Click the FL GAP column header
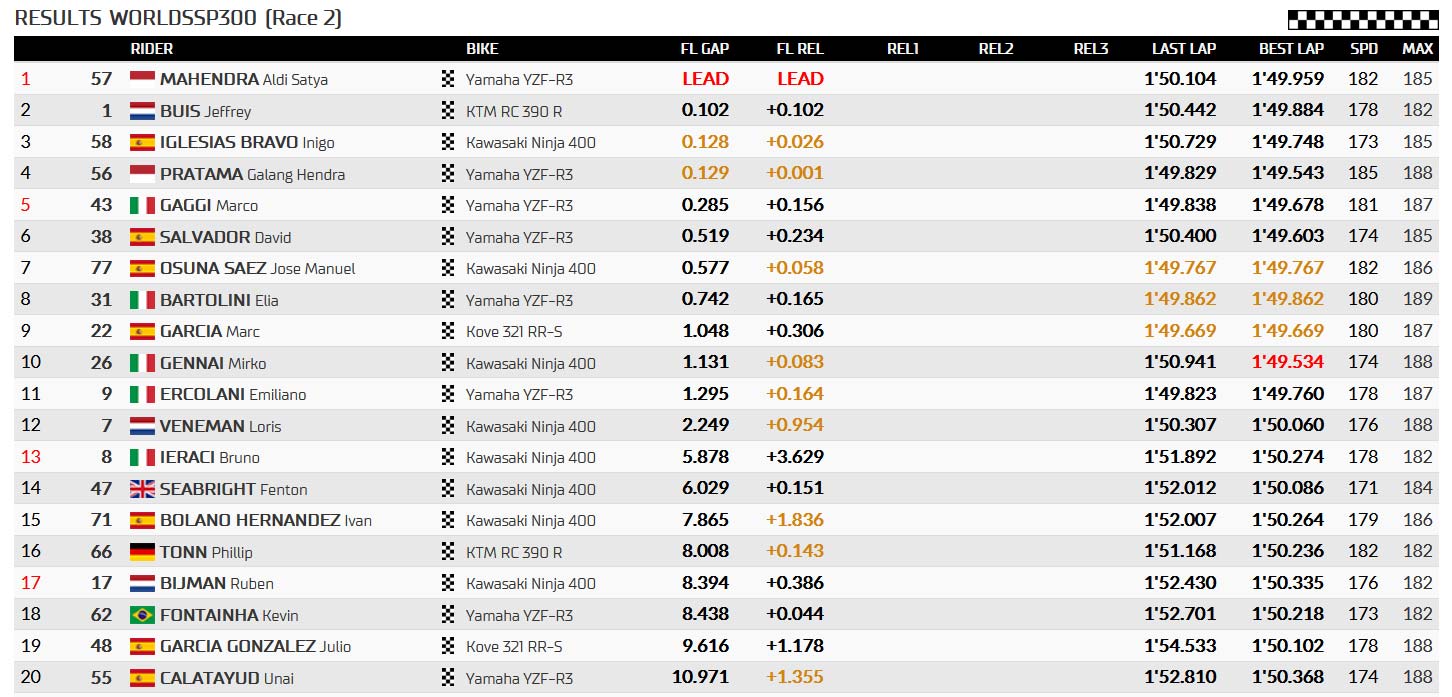Viewport: 1452px width, 697px height. pos(705,49)
